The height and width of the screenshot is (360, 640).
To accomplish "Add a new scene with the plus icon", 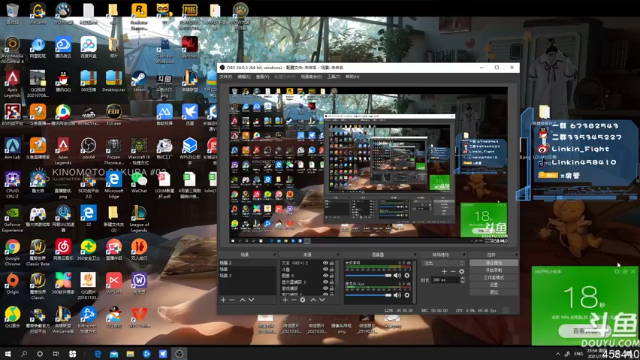I will pos(223,300).
